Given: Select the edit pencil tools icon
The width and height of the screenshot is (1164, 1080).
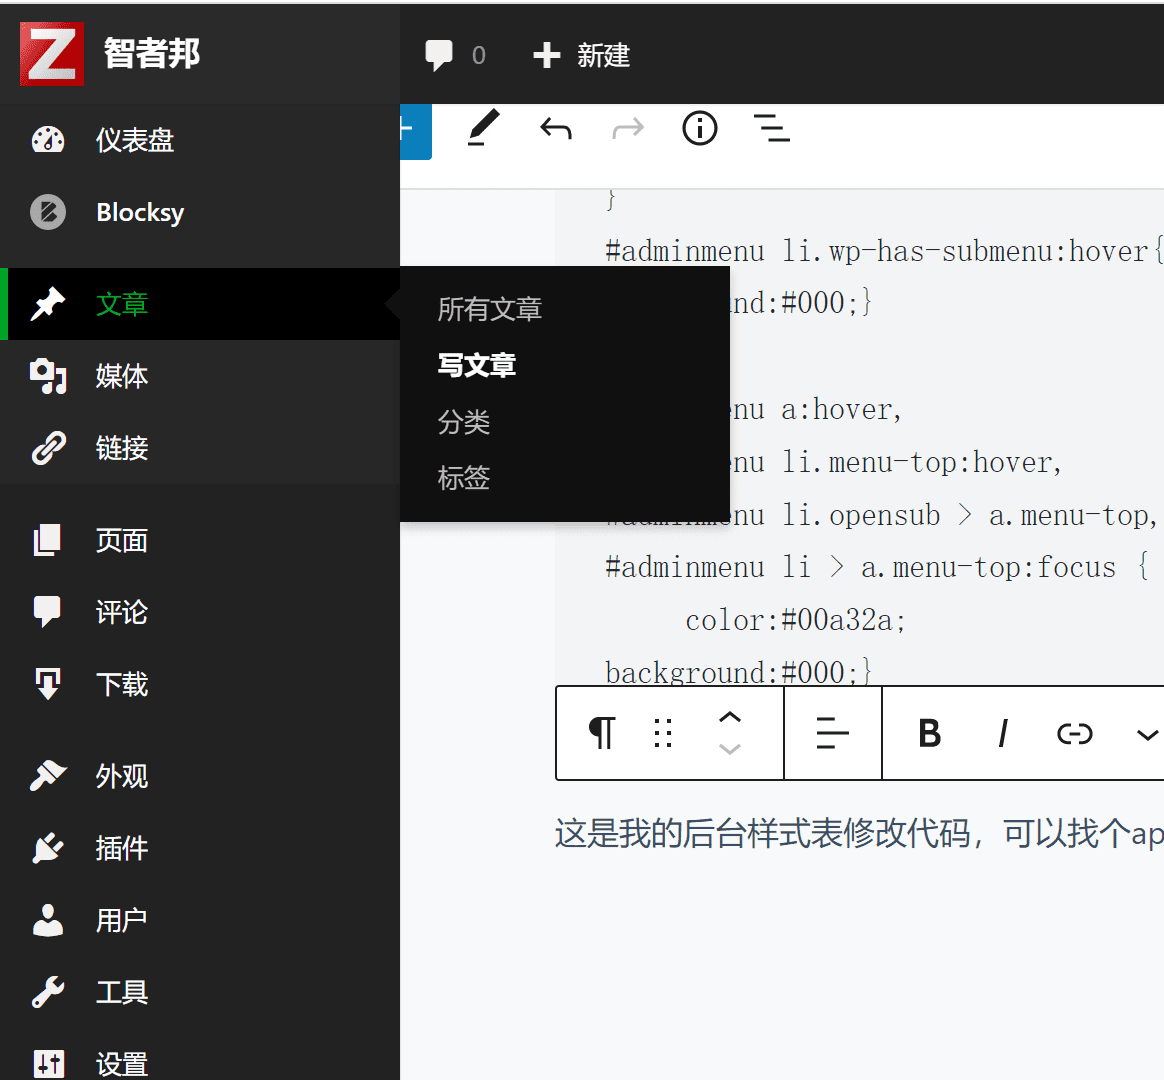Looking at the screenshot, I should coord(484,129).
